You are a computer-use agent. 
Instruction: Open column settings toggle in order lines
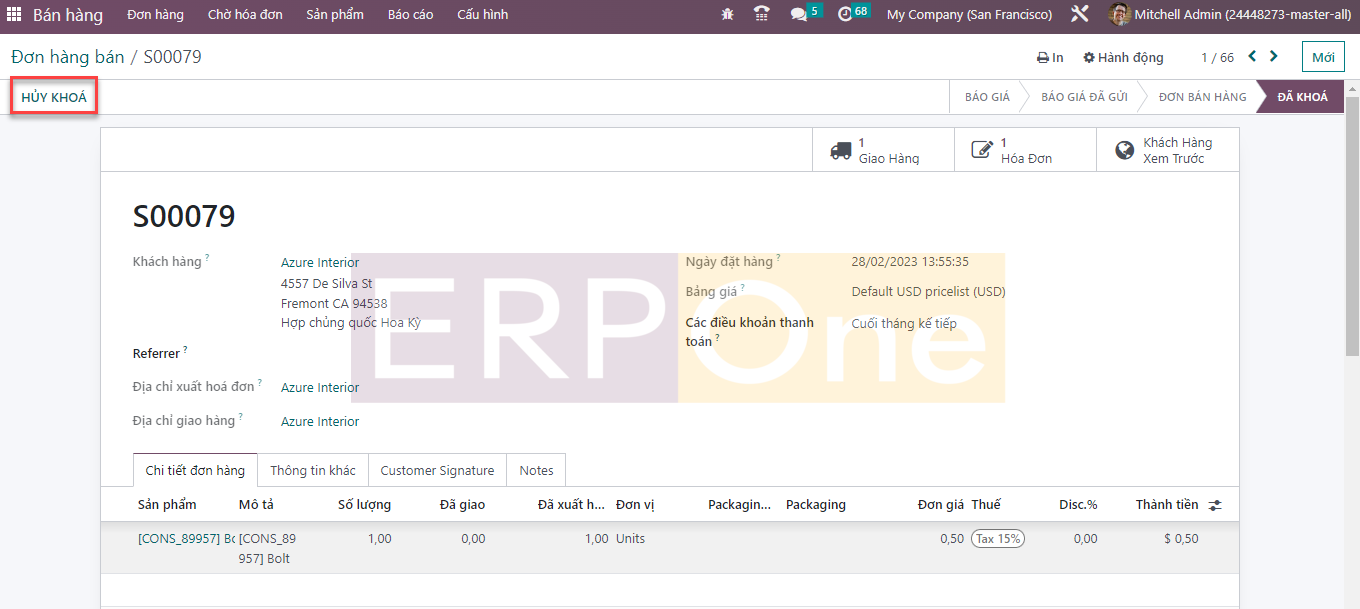tap(1215, 506)
